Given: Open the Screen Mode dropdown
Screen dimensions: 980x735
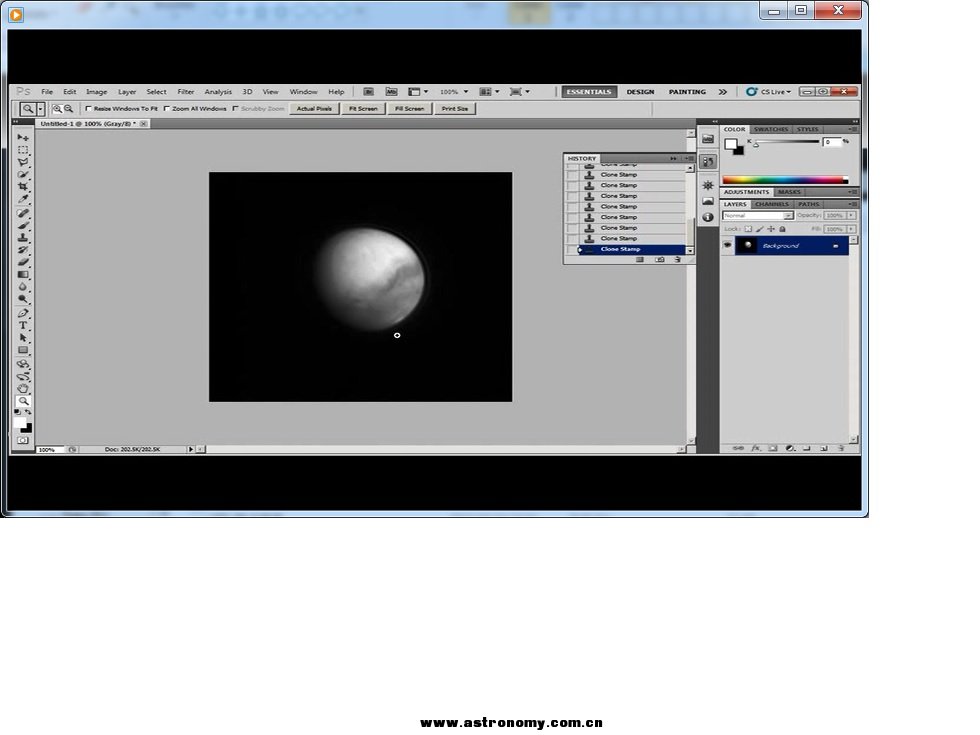Looking at the screenshot, I should coord(520,92).
